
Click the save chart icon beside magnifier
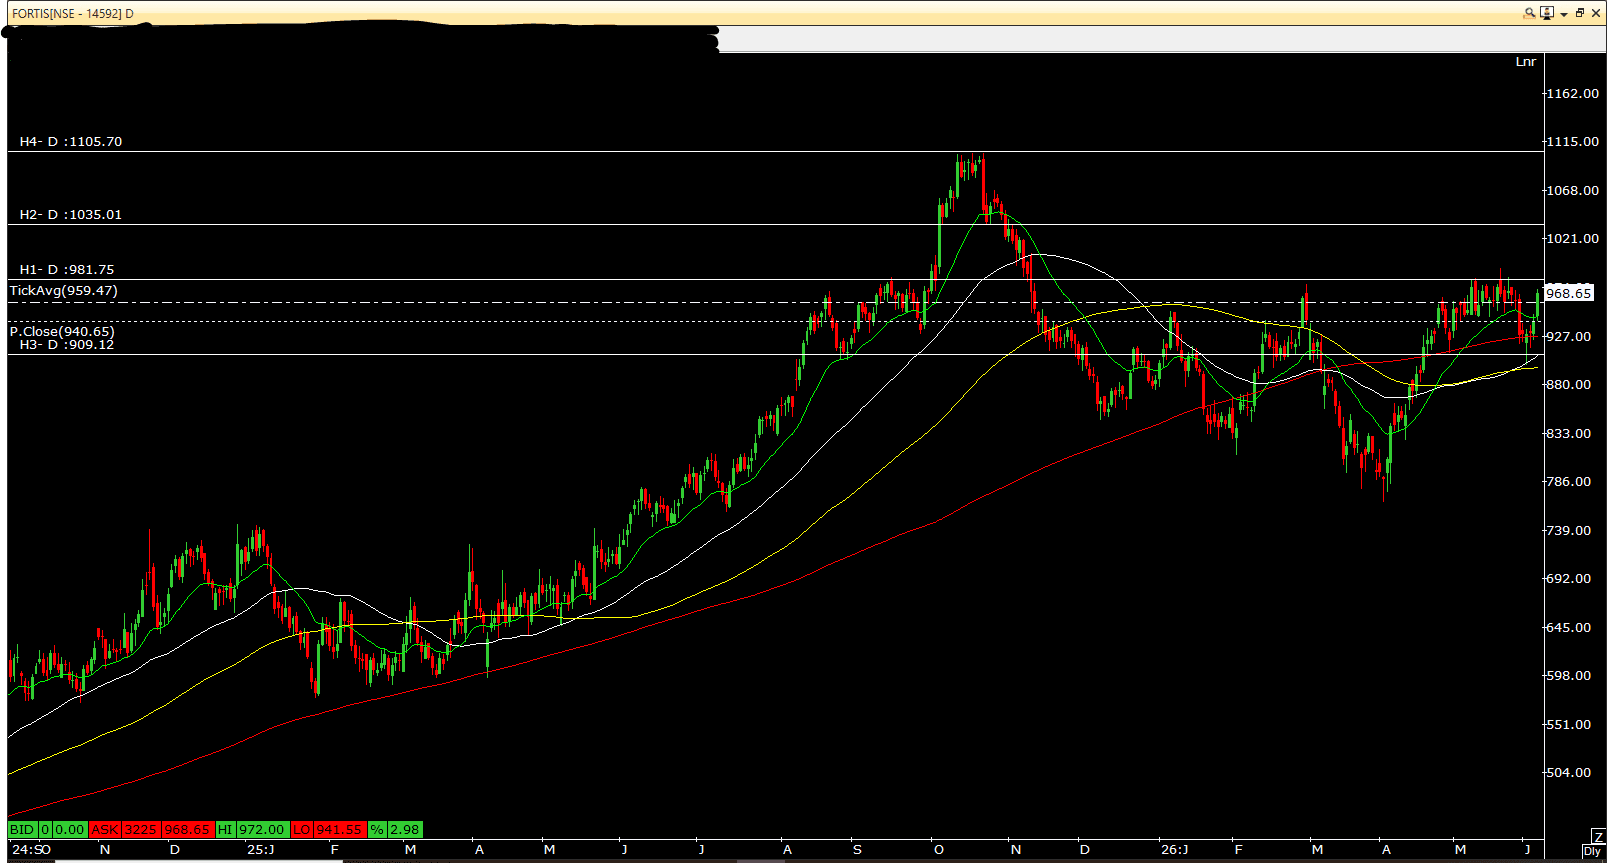(1547, 13)
